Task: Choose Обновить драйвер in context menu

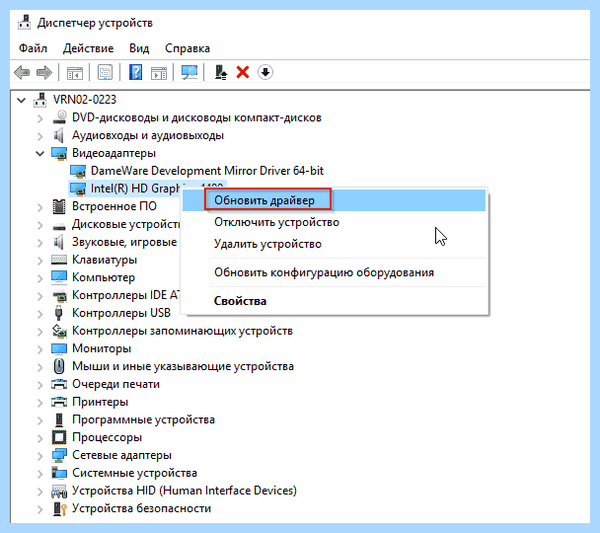Action: [x=334, y=200]
